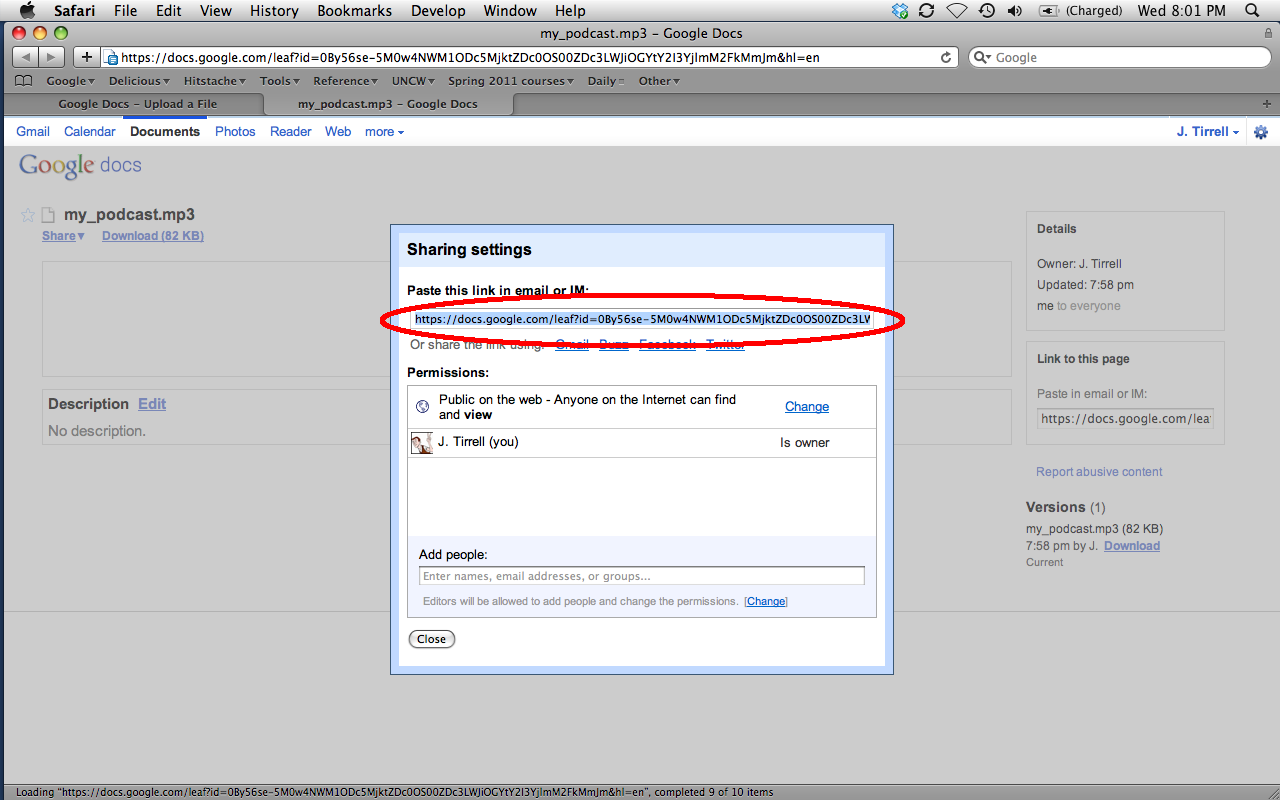Viewport: 1280px width, 800px height.
Task: Open the Reference bookmarks folder
Action: tap(345, 81)
